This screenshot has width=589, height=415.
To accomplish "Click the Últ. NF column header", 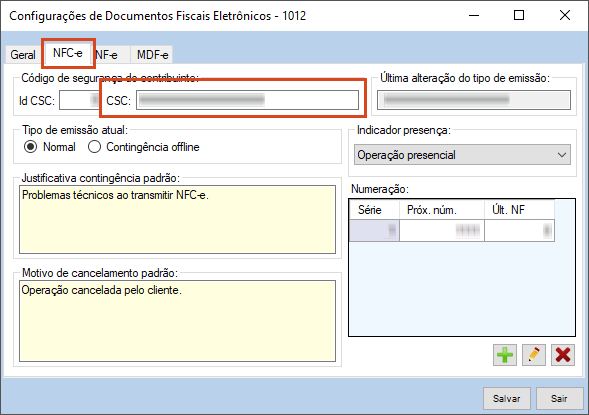I will tap(520, 210).
